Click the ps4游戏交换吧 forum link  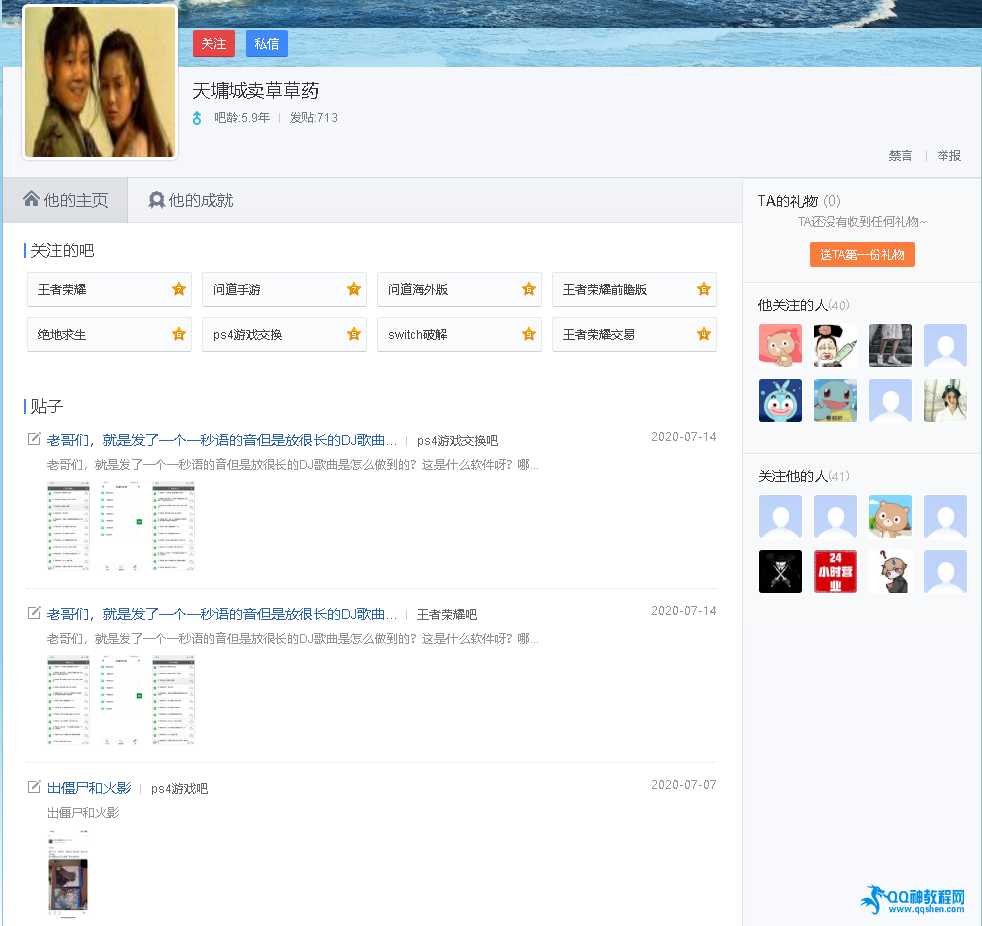[x=457, y=441]
